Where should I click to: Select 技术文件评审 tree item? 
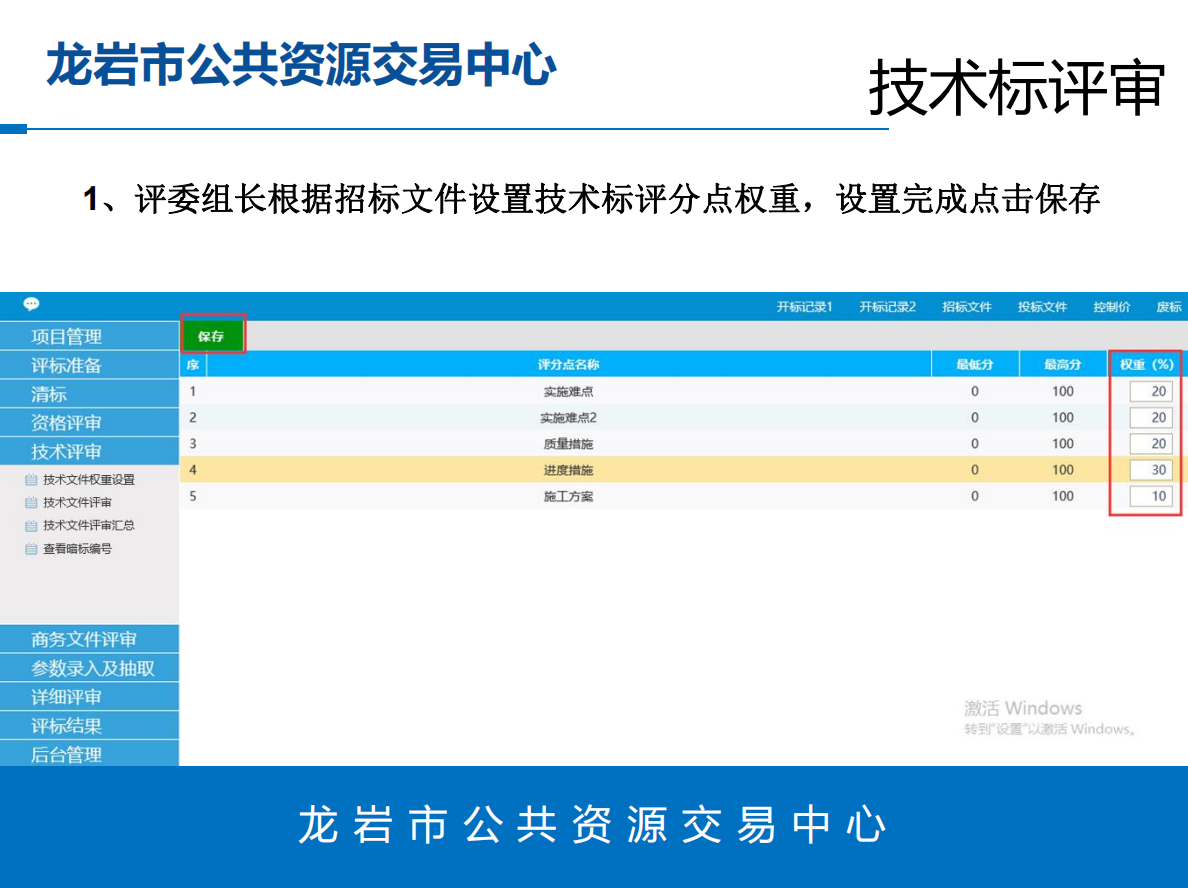77,502
